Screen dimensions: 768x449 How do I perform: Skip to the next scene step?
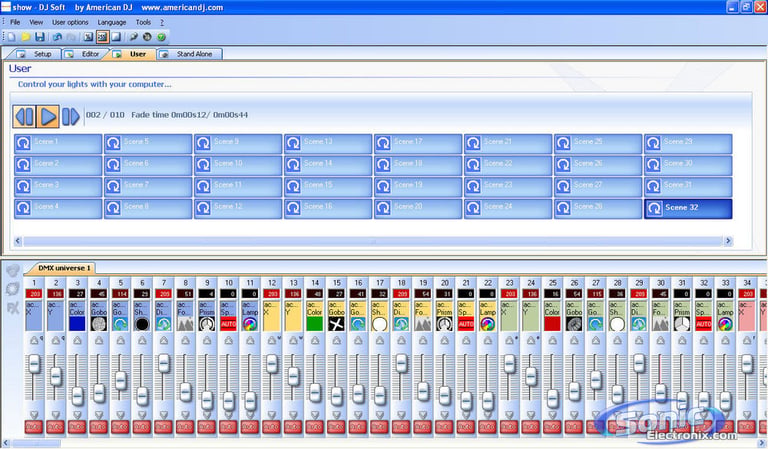click(71, 117)
